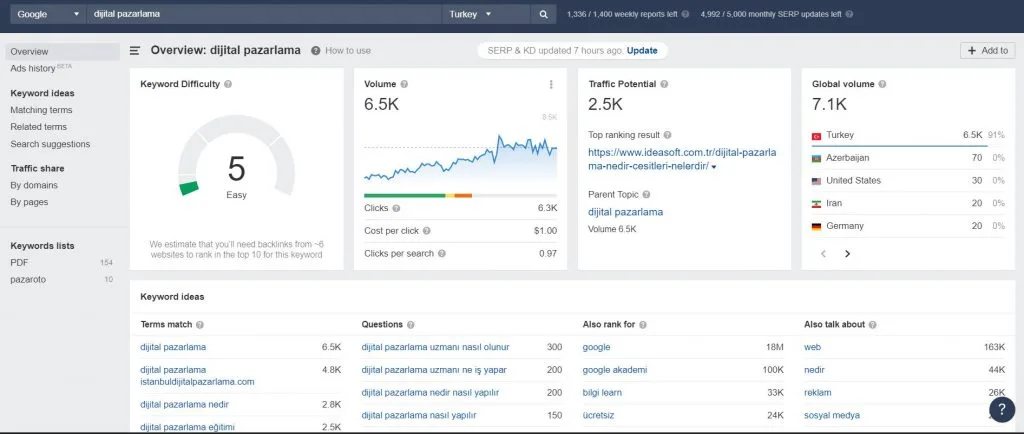
Task: Click the volume trend chart
Action: [460, 158]
